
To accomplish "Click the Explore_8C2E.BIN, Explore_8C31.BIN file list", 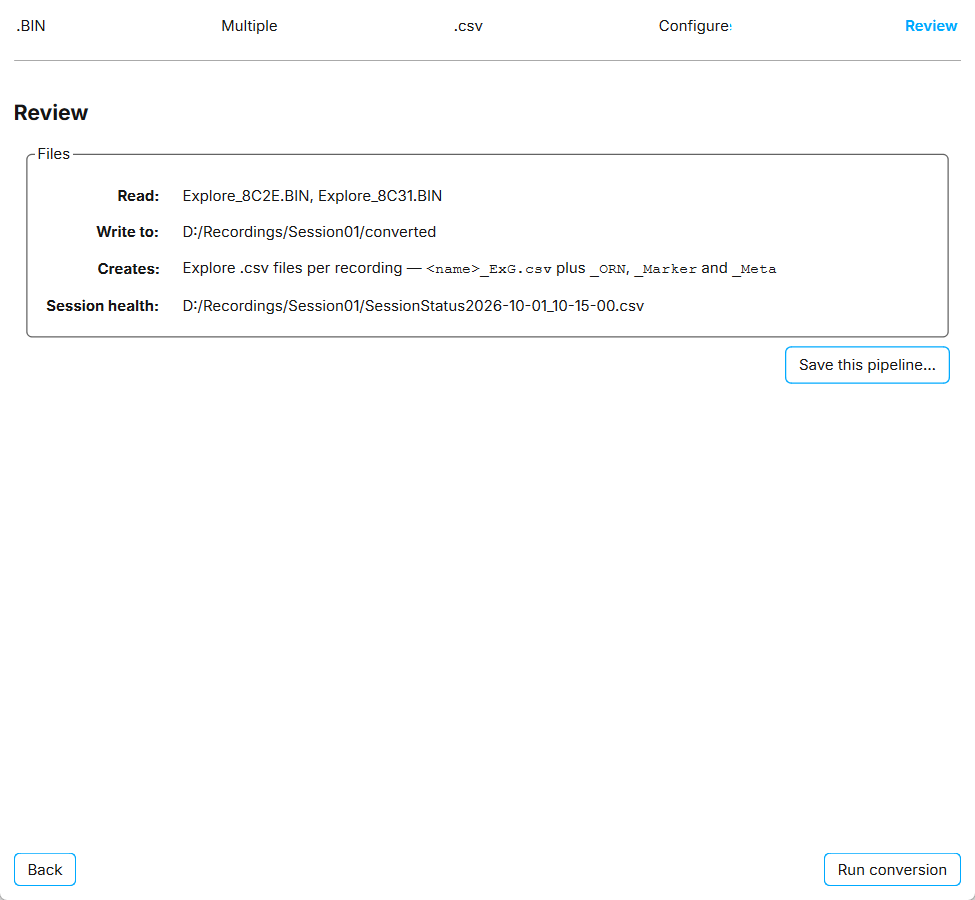I will point(312,196).
